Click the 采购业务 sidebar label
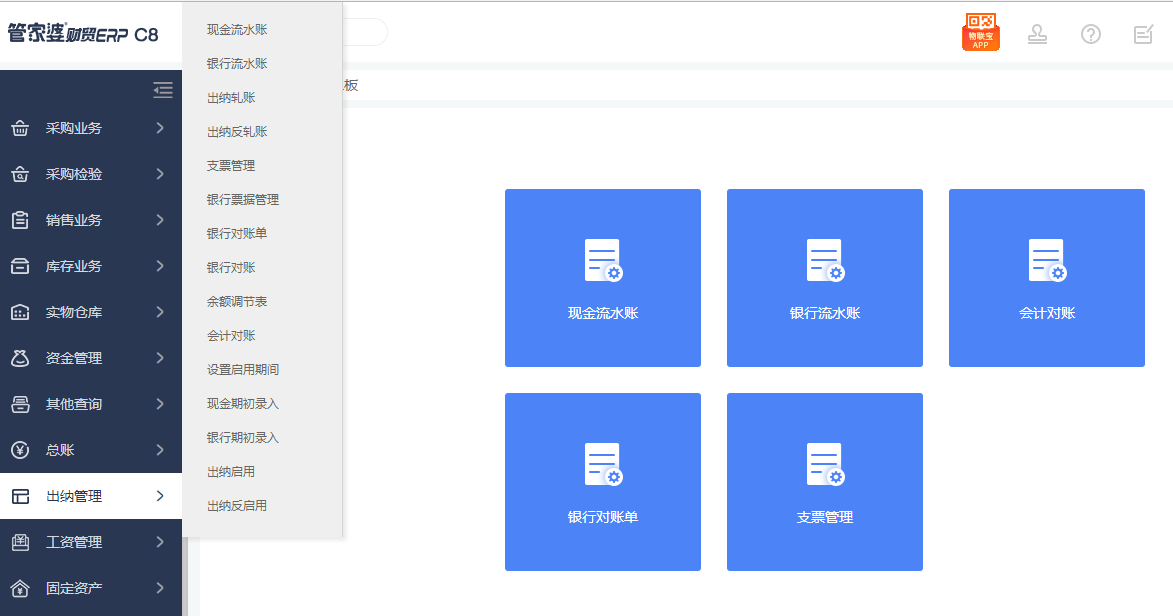1173x616 pixels. (x=73, y=128)
